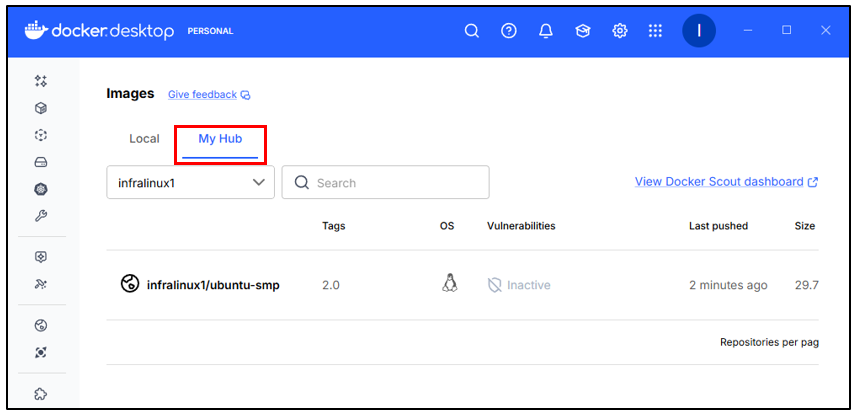The height and width of the screenshot is (414, 855).
Task: Open the apps grid menu icon
Action: [655, 31]
